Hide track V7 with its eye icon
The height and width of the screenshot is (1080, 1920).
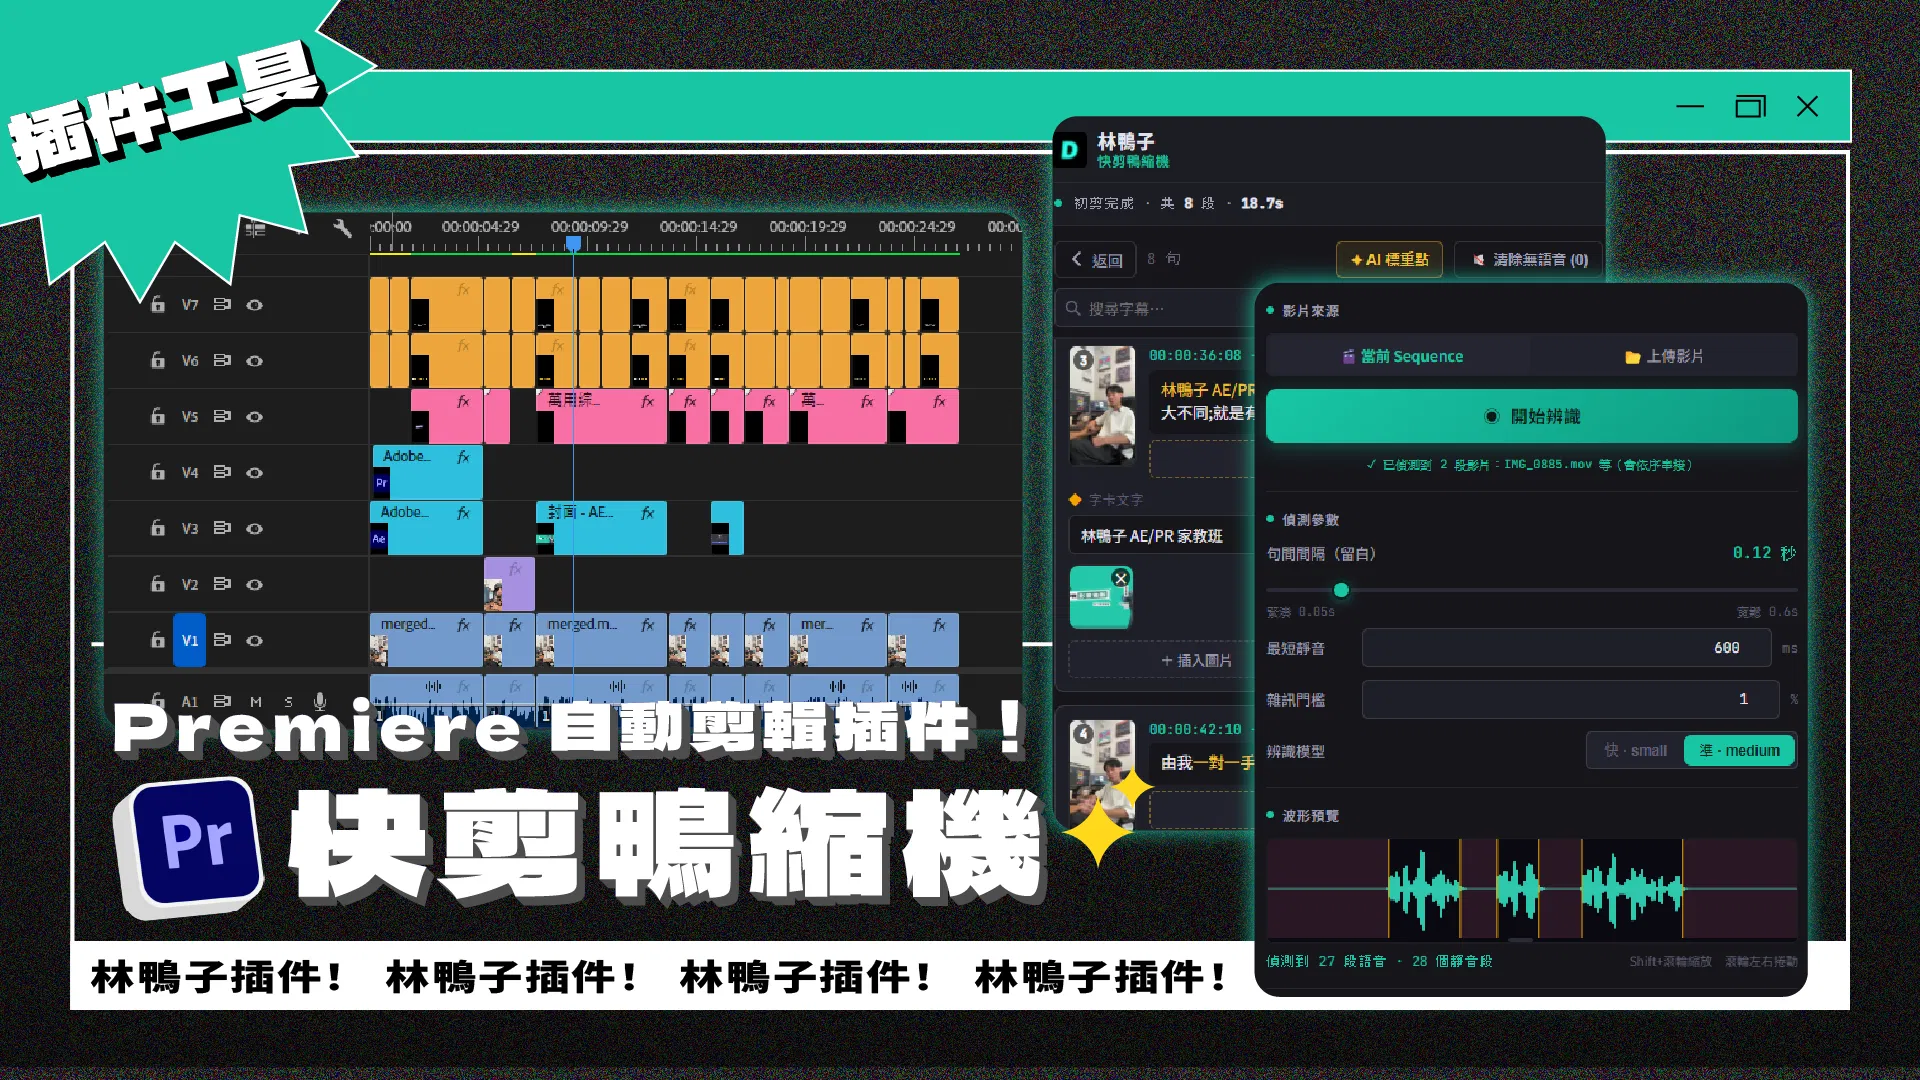coord(255,304)
